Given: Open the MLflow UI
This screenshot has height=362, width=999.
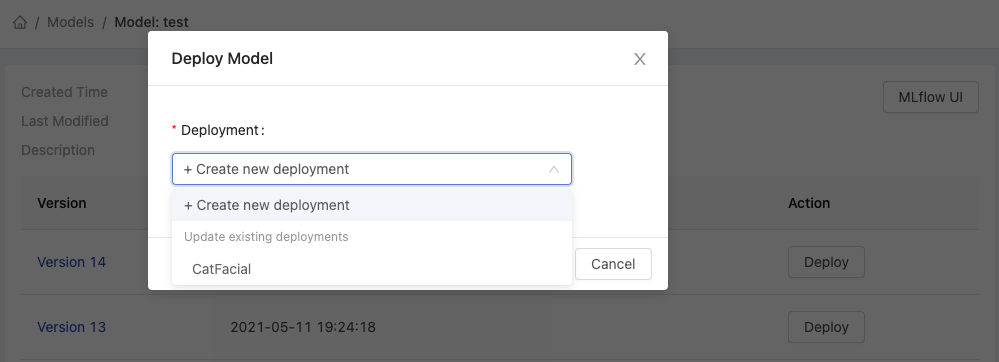Looking at the screenshot, I should click(x=930, y=98).
